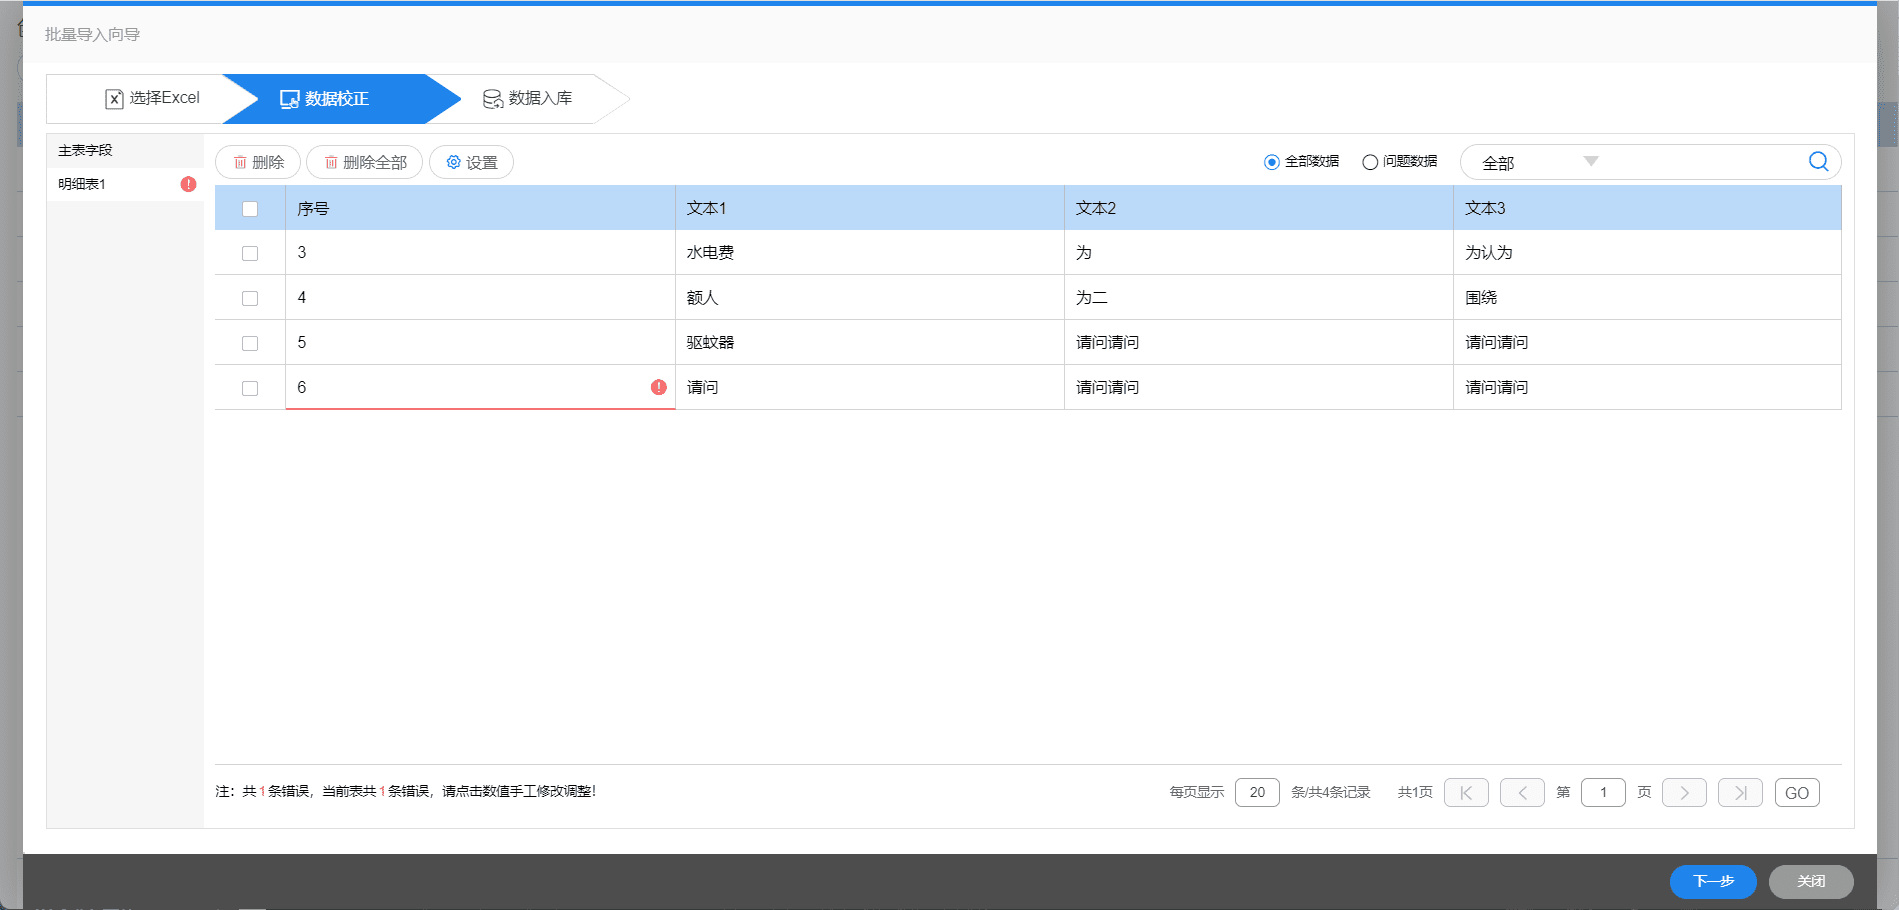
Task: Click the 文本3 column header
Action: coord(1647,208)
